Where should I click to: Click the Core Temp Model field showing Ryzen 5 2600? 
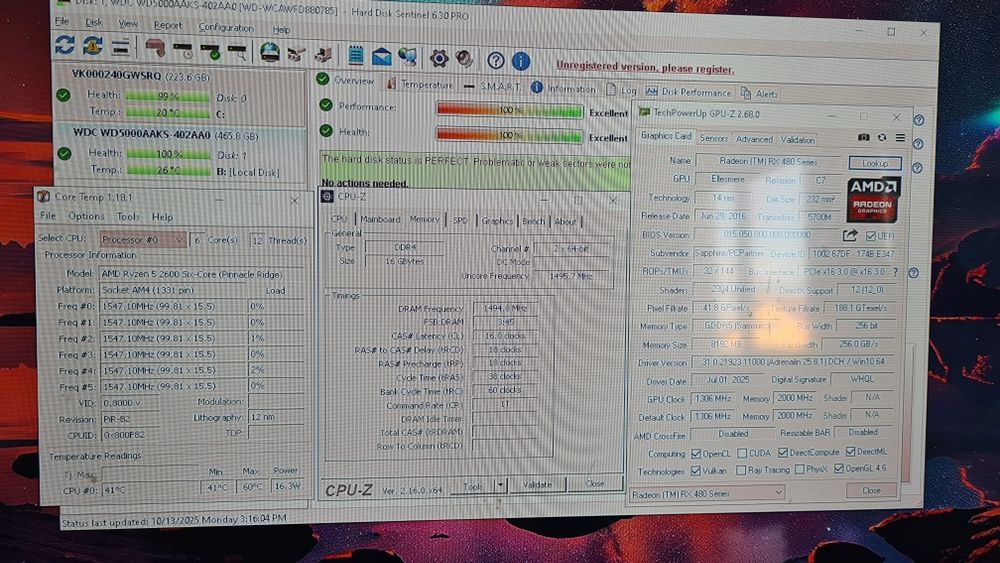tap(202, 274)
